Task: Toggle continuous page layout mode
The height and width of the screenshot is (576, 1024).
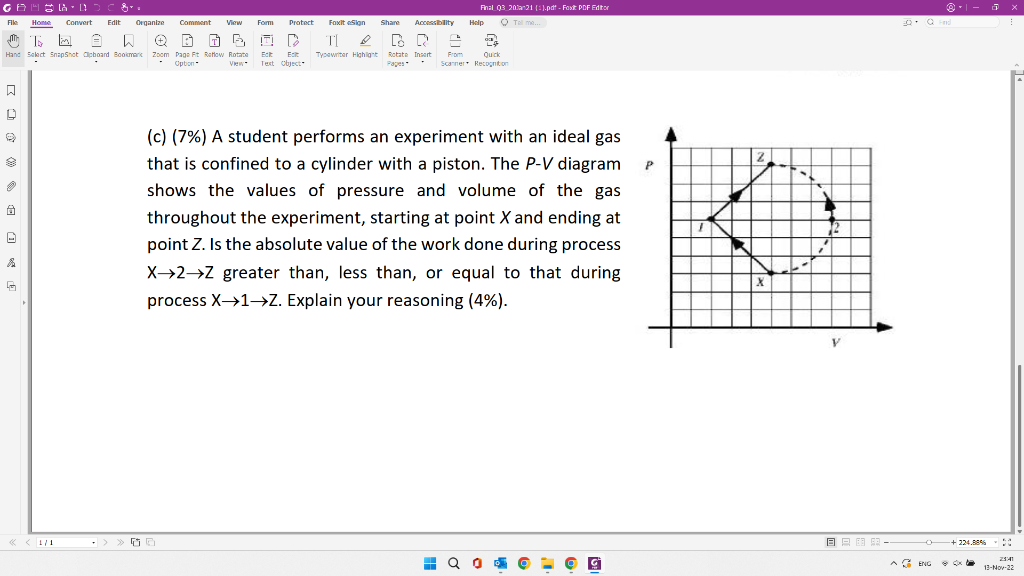Action: 844,541
